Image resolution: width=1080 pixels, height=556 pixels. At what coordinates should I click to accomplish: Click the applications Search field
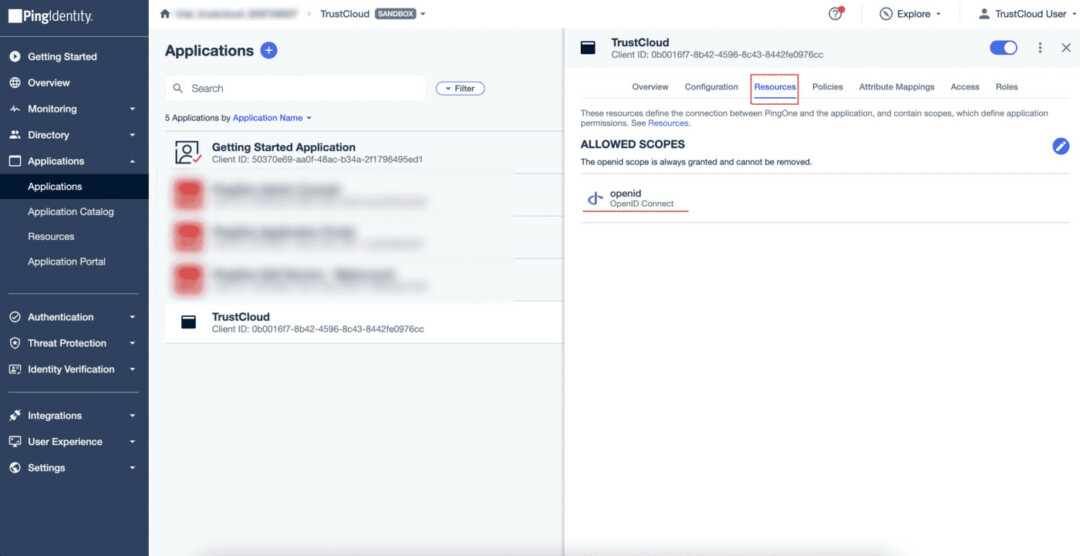(295, 88)
